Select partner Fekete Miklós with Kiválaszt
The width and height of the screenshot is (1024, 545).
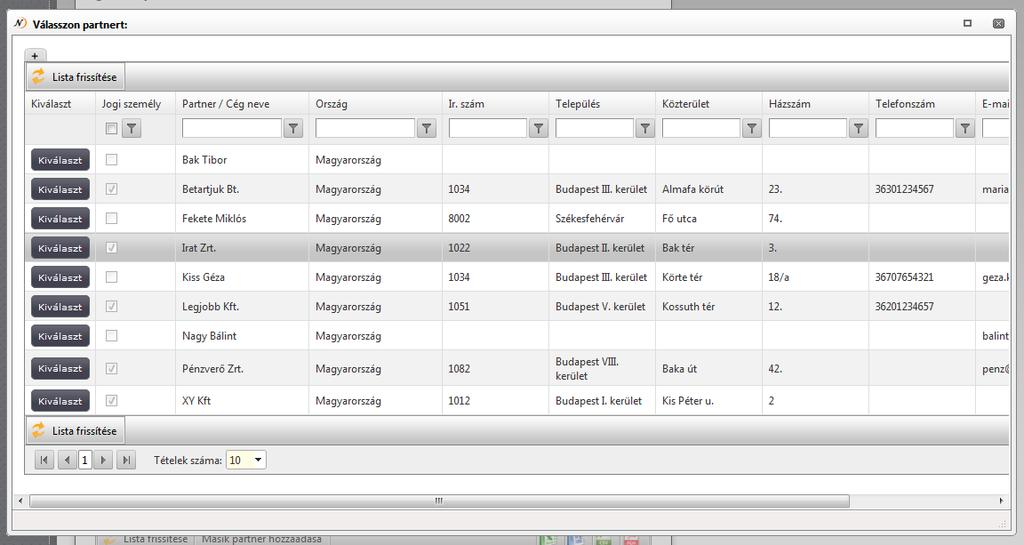point(60,219)
